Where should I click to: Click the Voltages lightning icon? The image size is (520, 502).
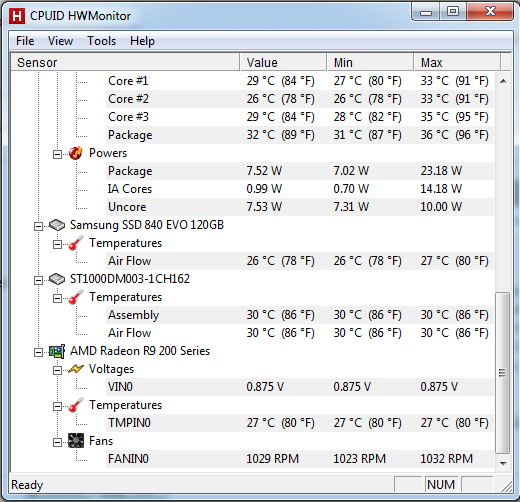76,369
